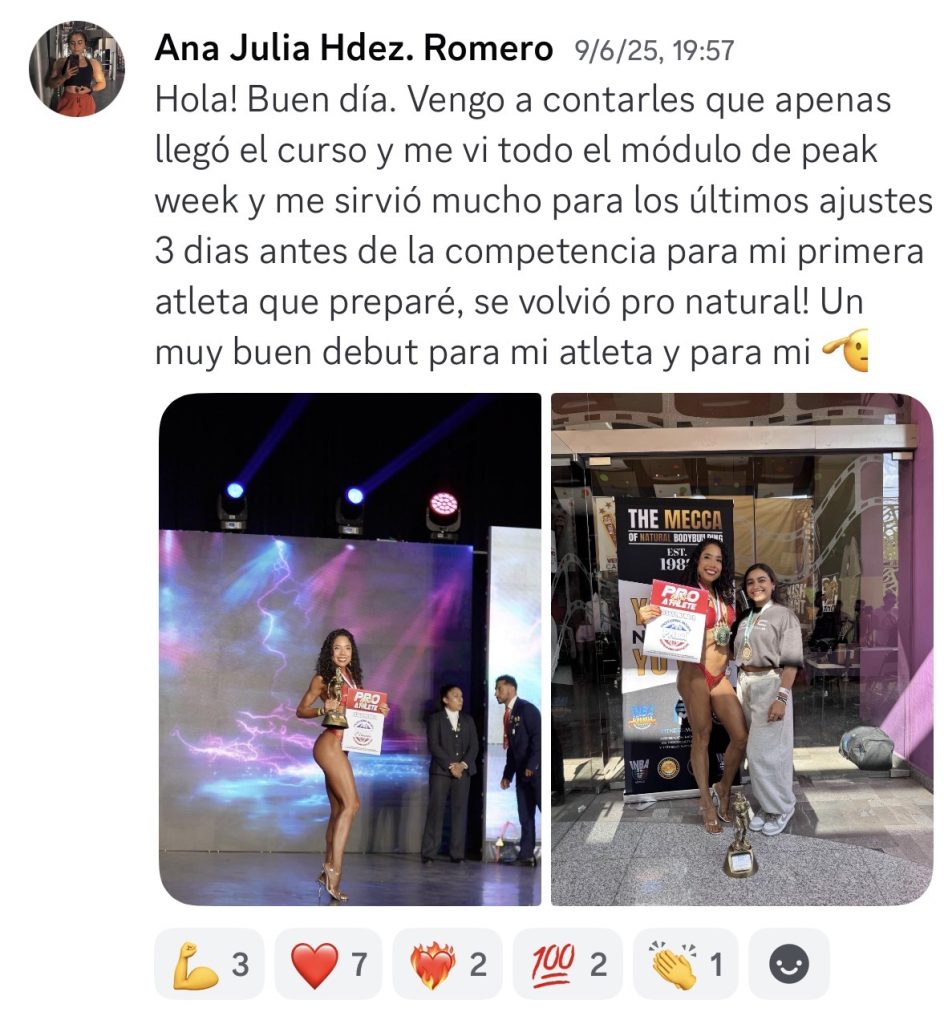Toggle the heart on fire reaction
This screenshot has width=944, height=1024.
(x=448, y=964)
